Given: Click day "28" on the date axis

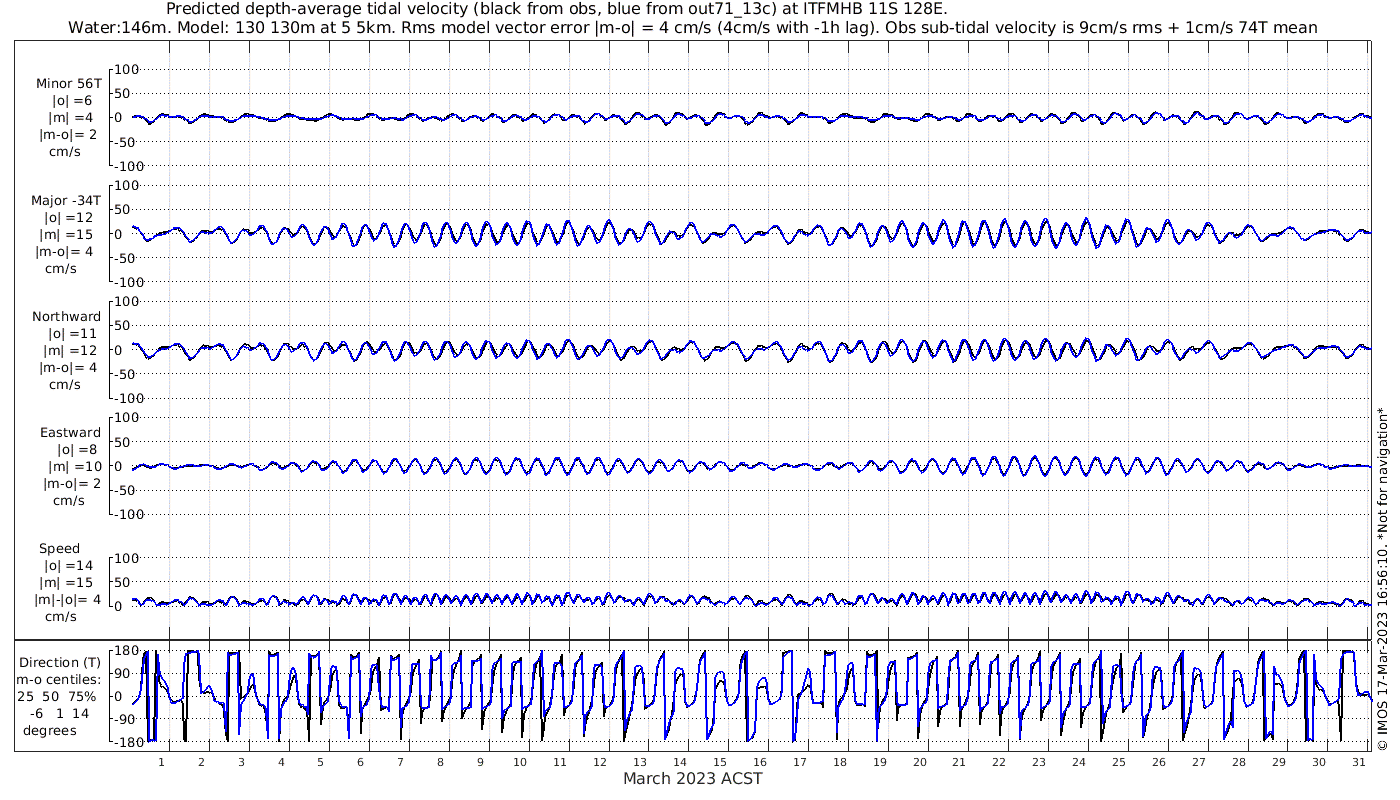Looking at the screenshot, I should [1238, 762].
